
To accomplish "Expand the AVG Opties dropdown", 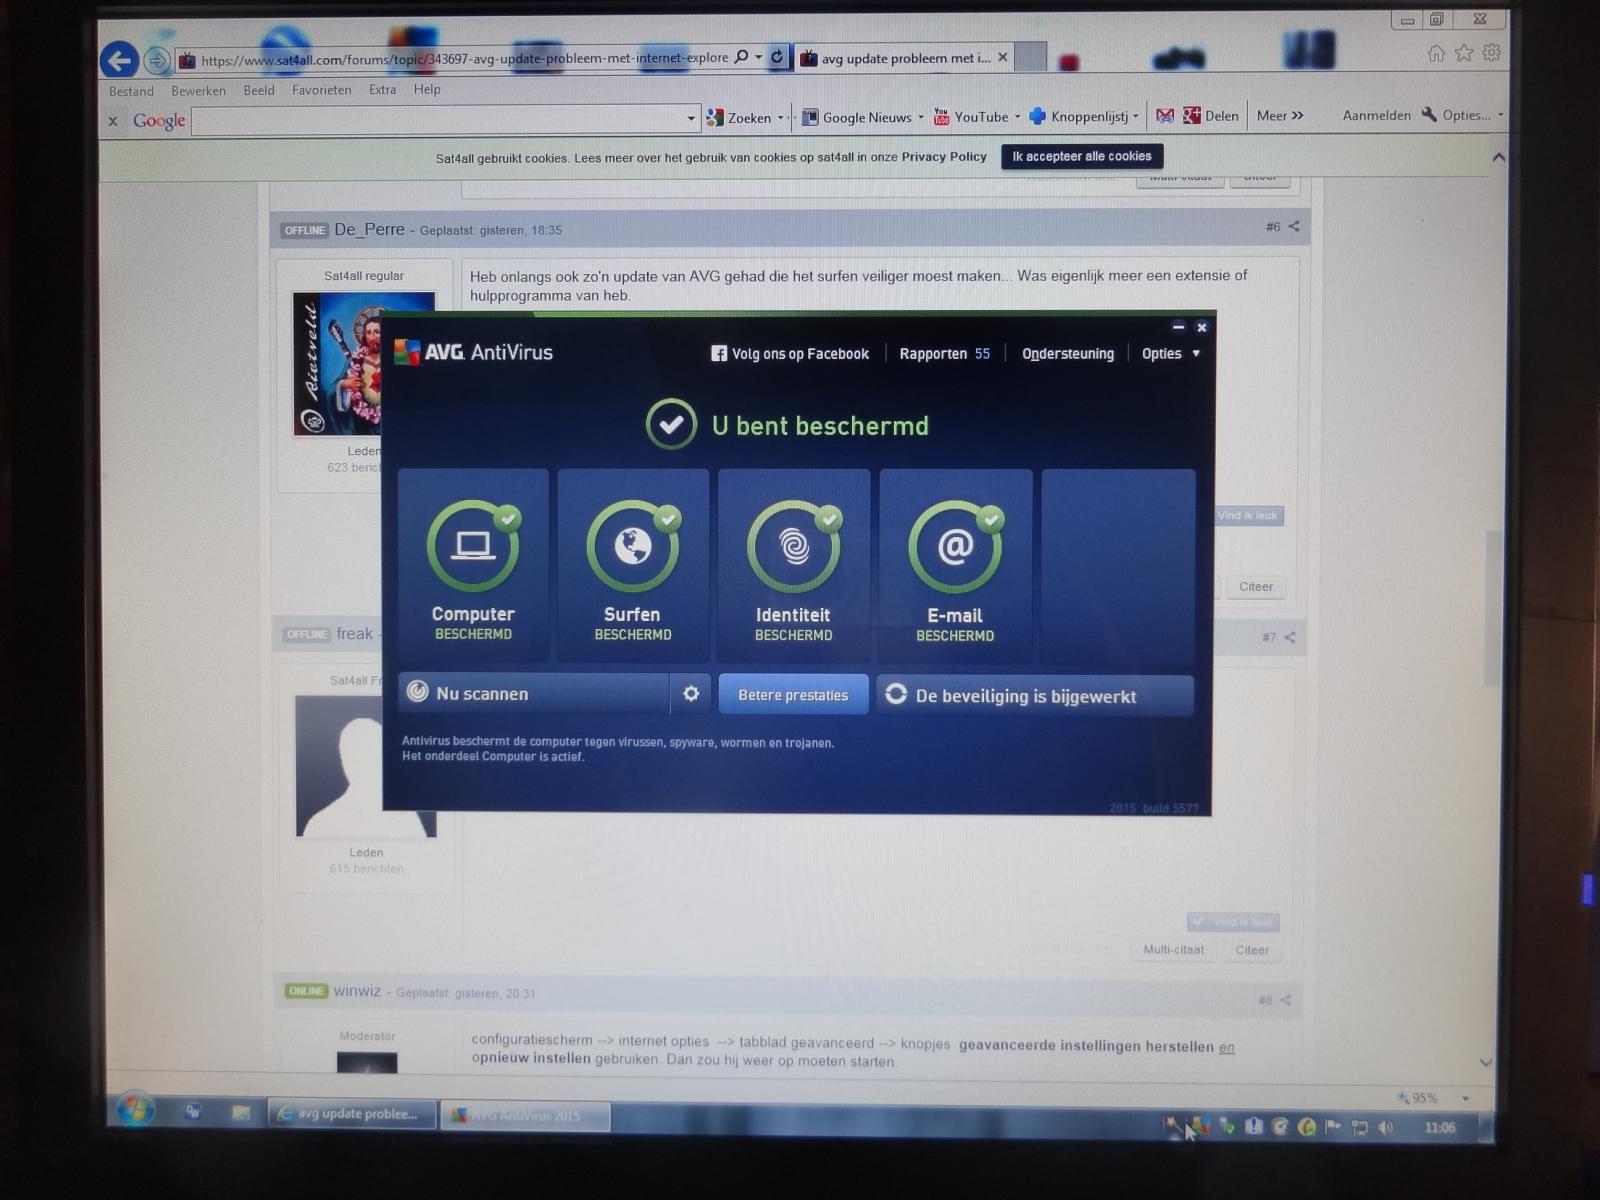I will point(1171,354).
